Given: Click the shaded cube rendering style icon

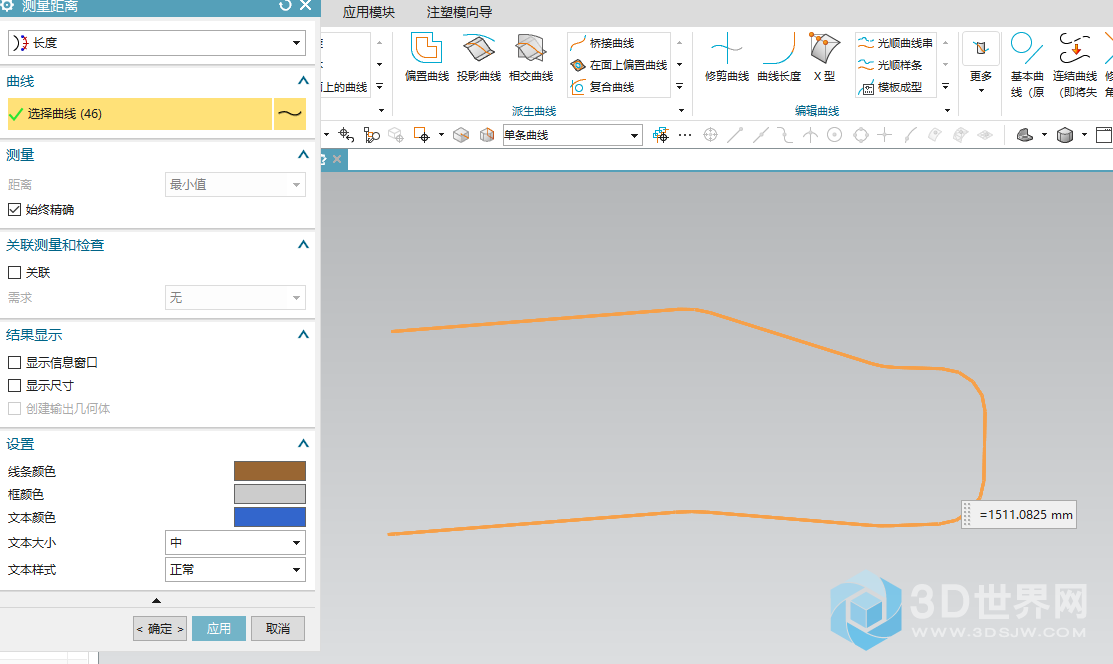Looking at the screenshot, I should point(1065,134).
